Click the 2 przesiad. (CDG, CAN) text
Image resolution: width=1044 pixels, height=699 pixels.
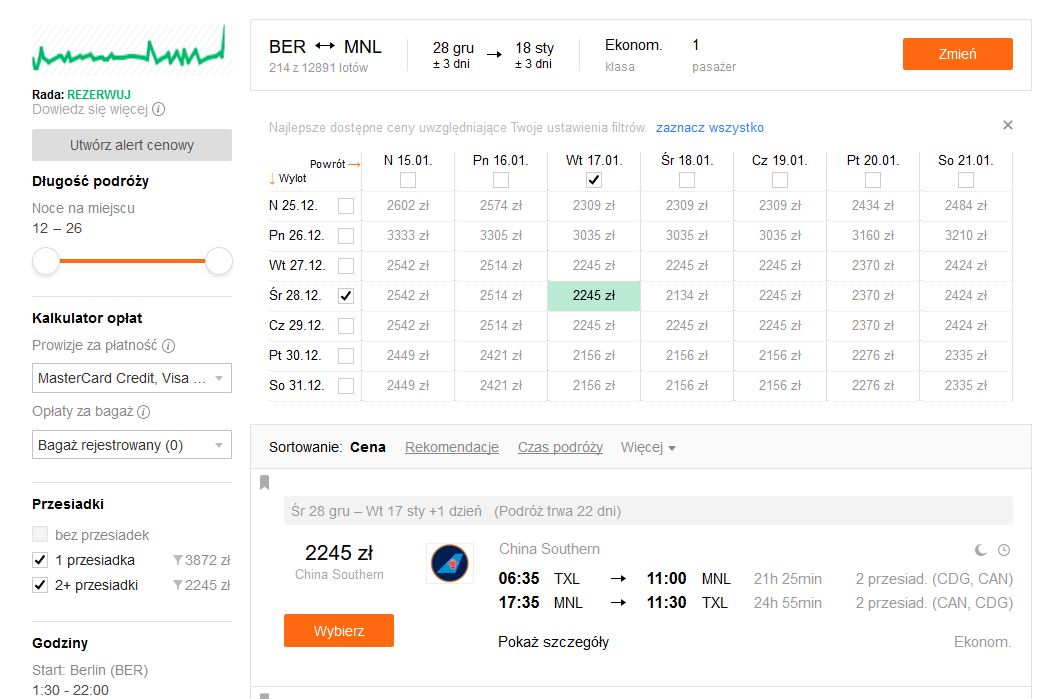click(934, 579)
